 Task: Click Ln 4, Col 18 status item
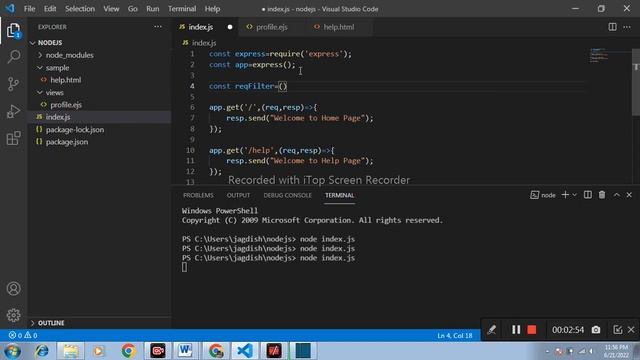pos(455,336)
